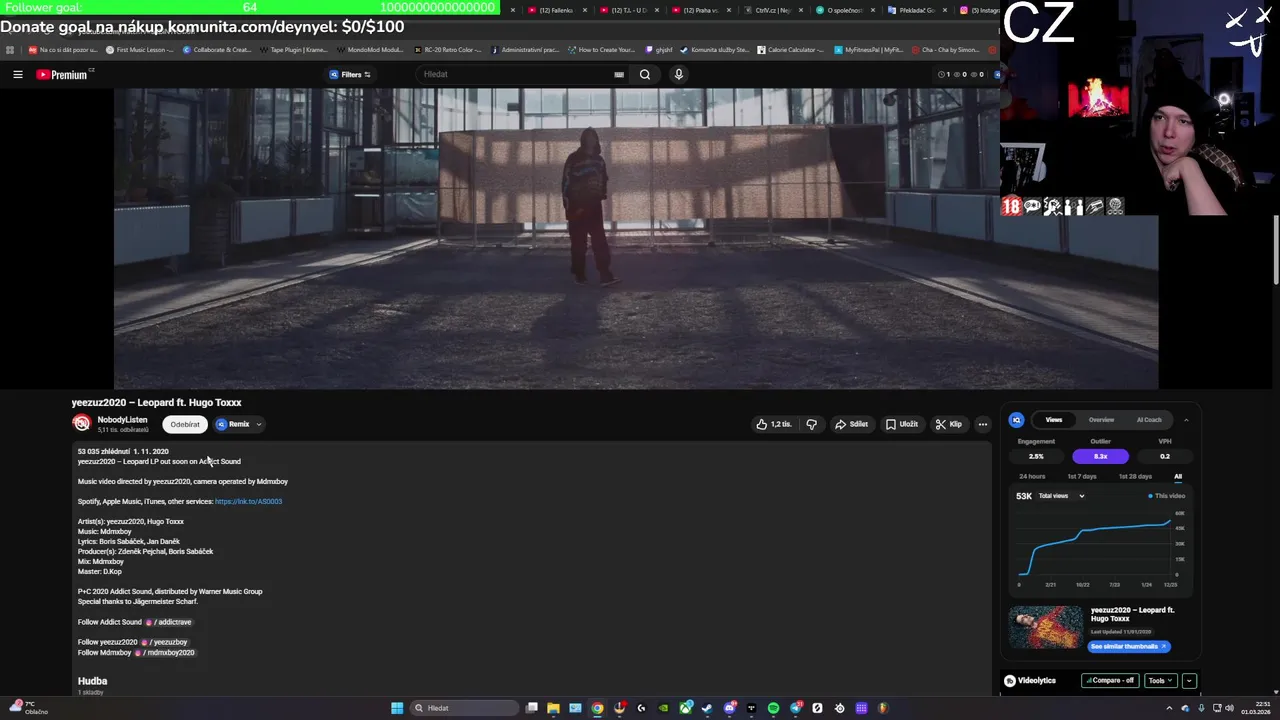The image size is (1280, 720).
Task: Switch to the Překladač Google browser tab
Action: (916, 10)
